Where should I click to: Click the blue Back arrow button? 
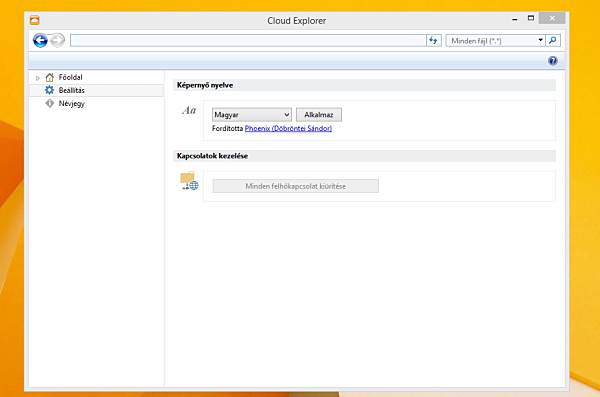pos(40,40)
